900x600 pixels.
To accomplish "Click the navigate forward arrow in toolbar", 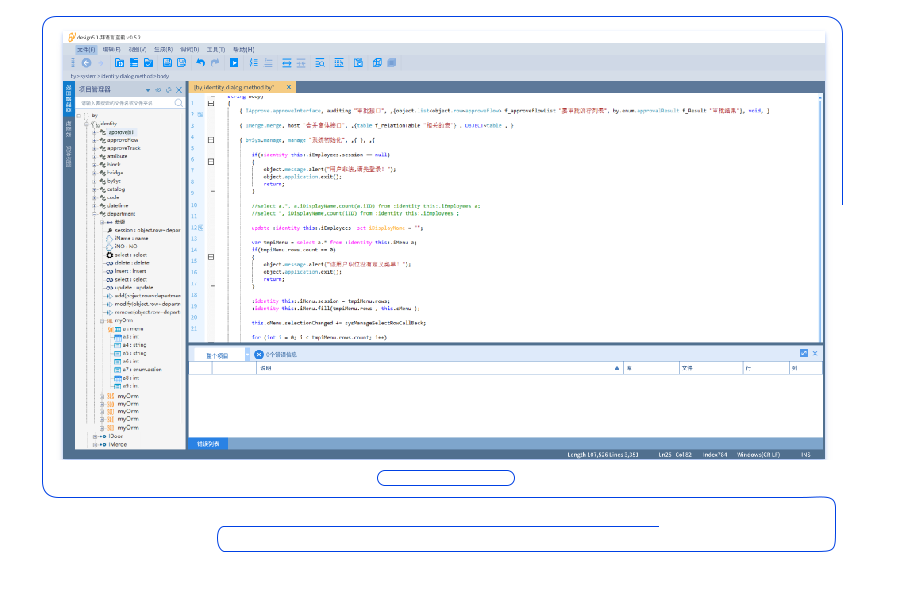I will (x=100, y=63).
